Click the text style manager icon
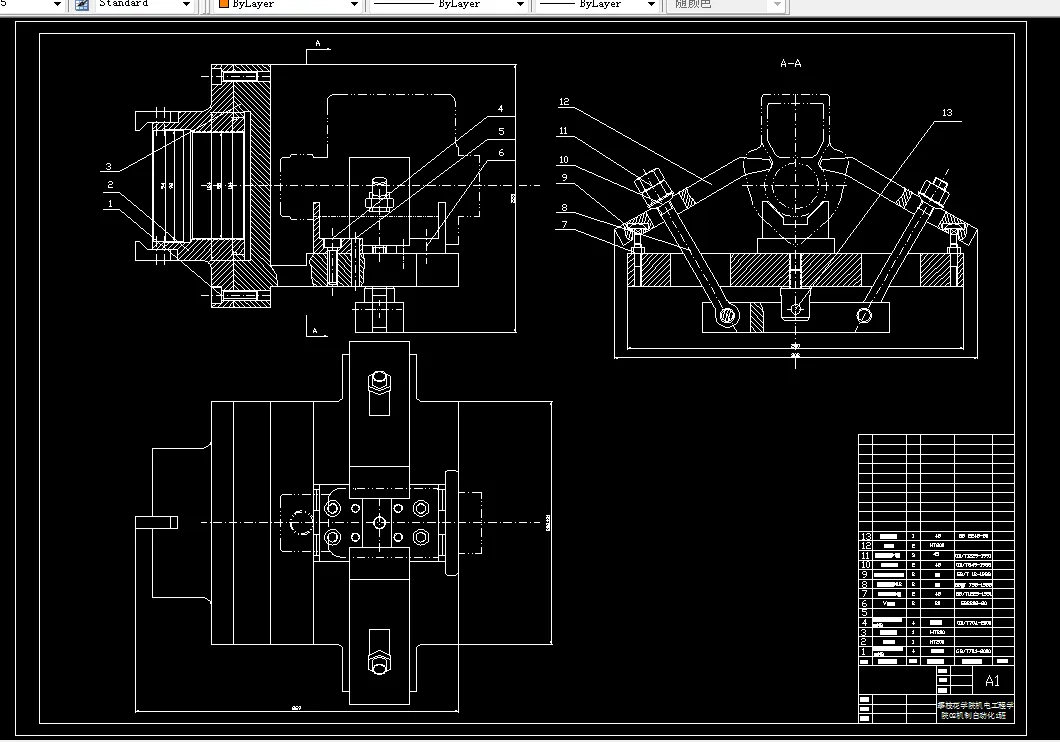The width and height of the screenshot is (1060, 742). 82,4
